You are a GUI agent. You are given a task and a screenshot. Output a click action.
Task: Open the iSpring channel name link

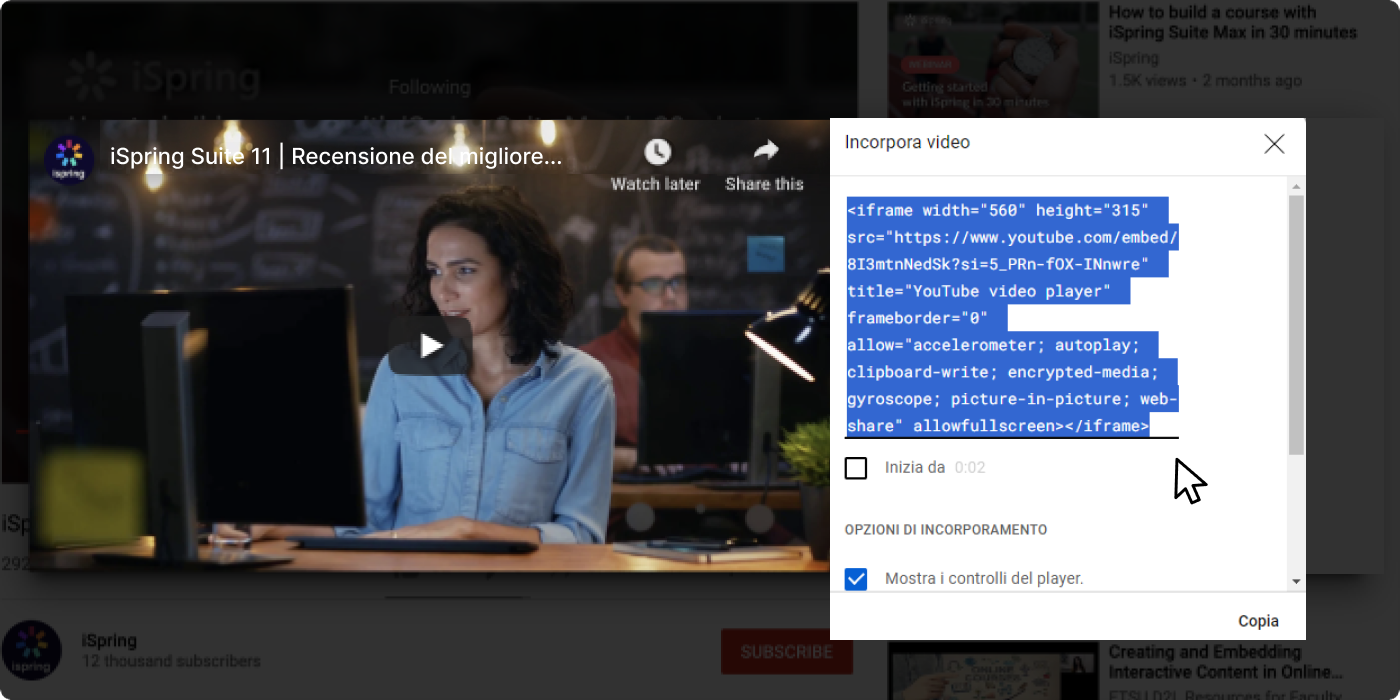tap(109, 640)
